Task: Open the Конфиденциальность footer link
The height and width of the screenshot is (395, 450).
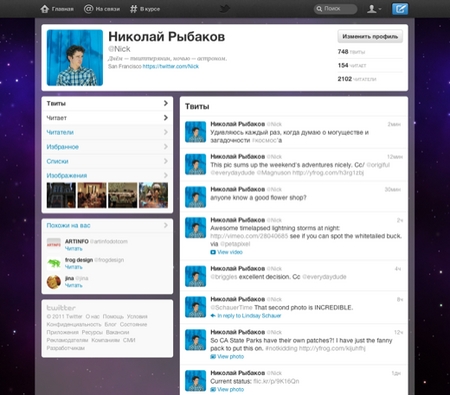Action: 74,324
